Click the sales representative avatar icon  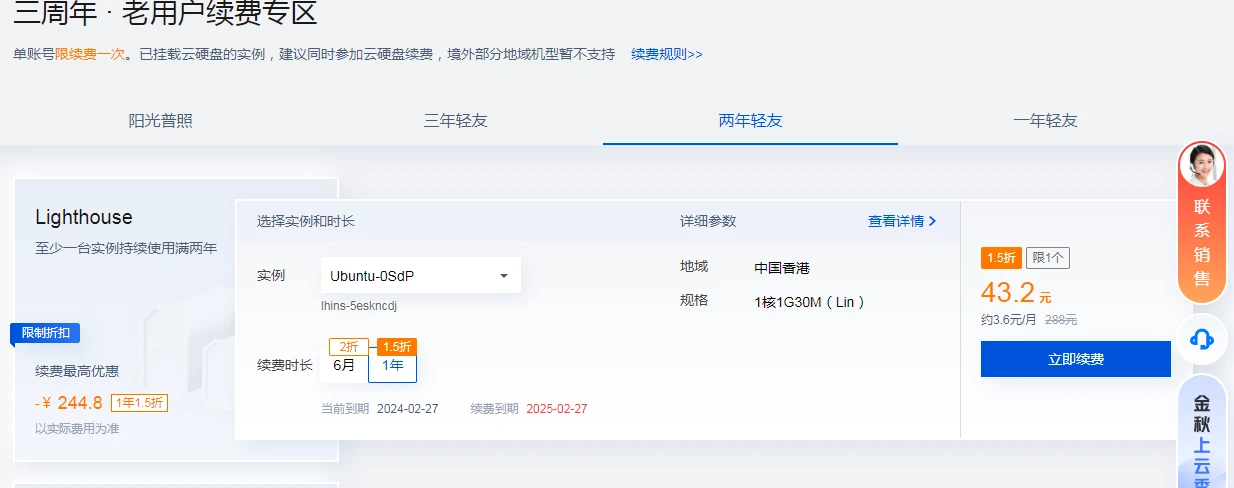coord(1201,165)
